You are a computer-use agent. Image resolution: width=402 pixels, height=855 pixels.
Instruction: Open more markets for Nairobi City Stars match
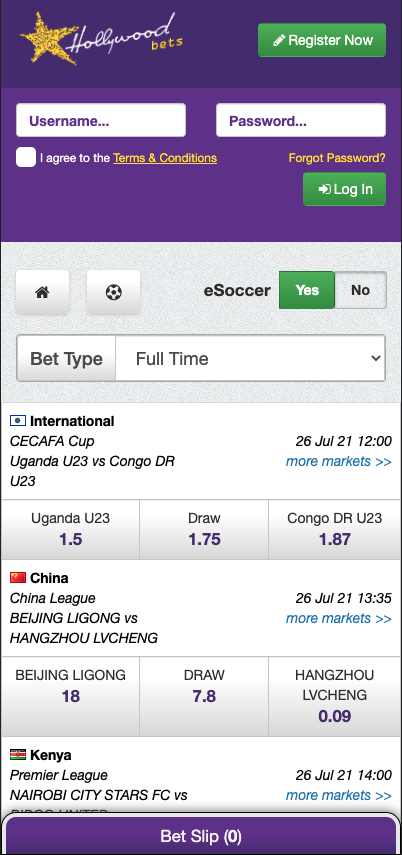click(339, 795)
